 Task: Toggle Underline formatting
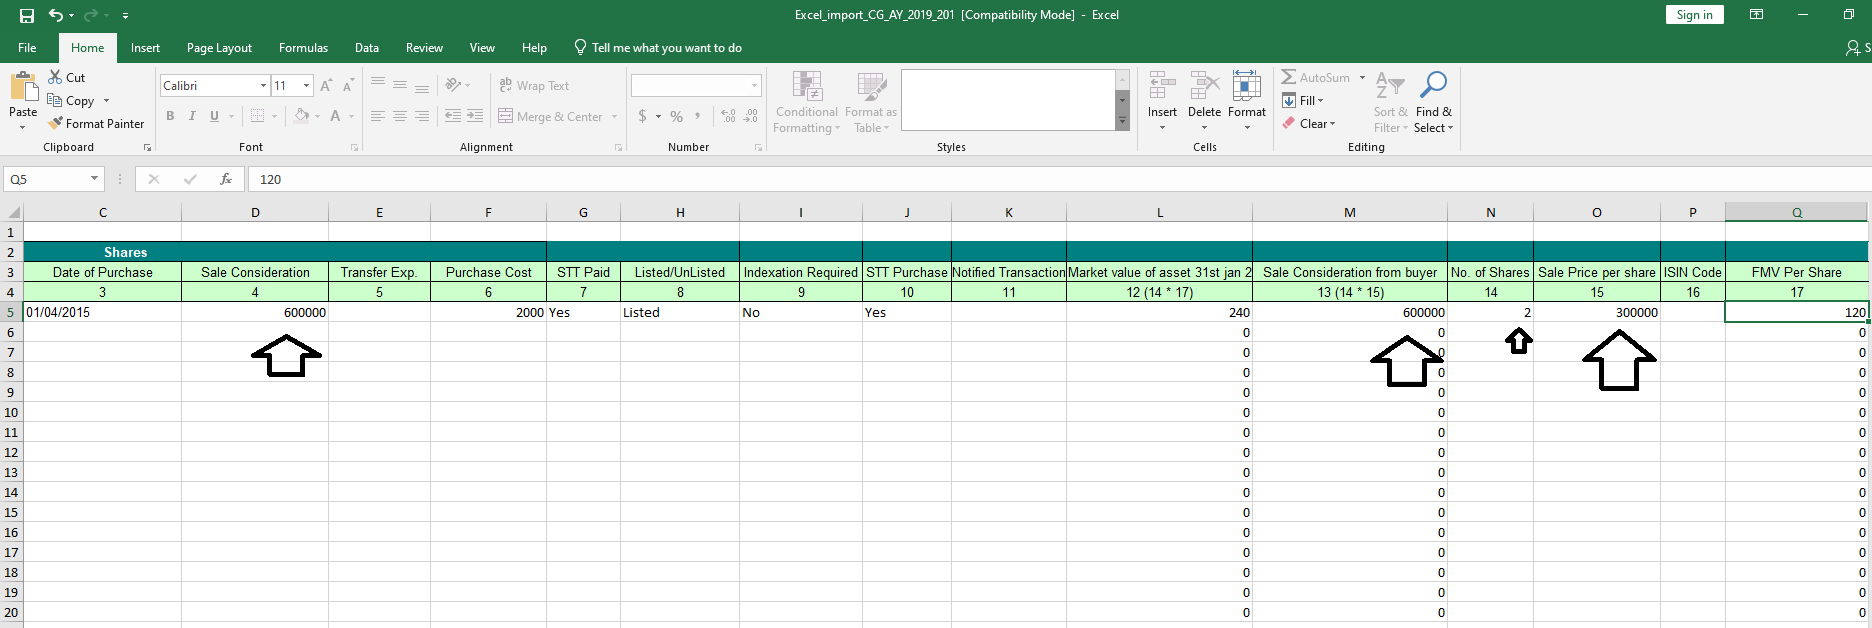(214, 116)
